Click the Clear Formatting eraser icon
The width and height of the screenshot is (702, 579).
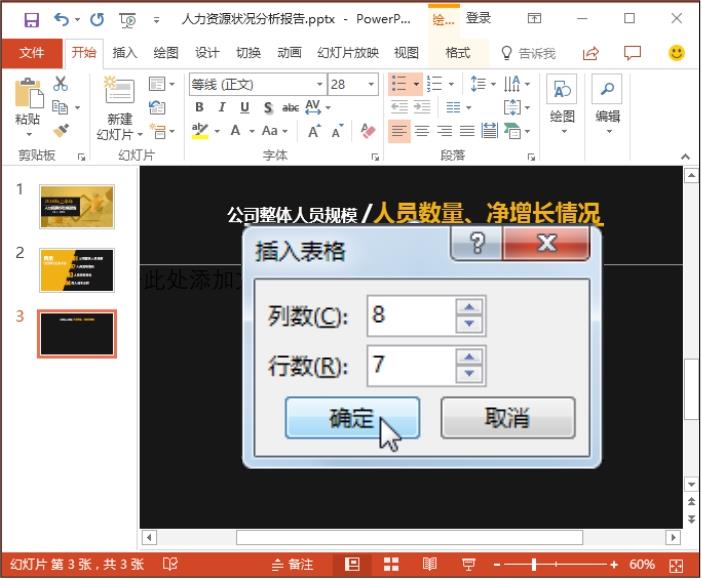click(x=367, y=130)
